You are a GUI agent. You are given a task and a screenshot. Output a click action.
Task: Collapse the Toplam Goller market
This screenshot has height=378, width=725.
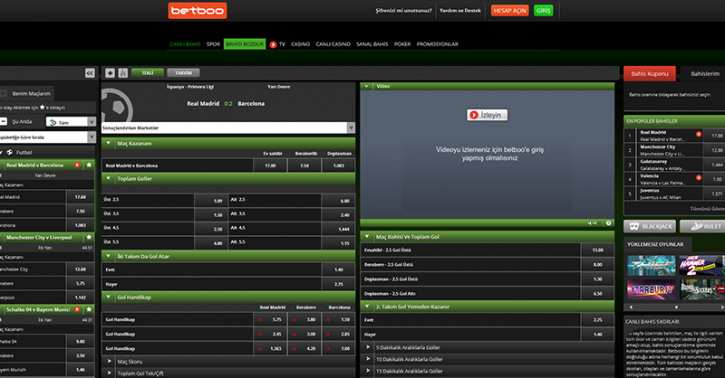pos(109,178)
